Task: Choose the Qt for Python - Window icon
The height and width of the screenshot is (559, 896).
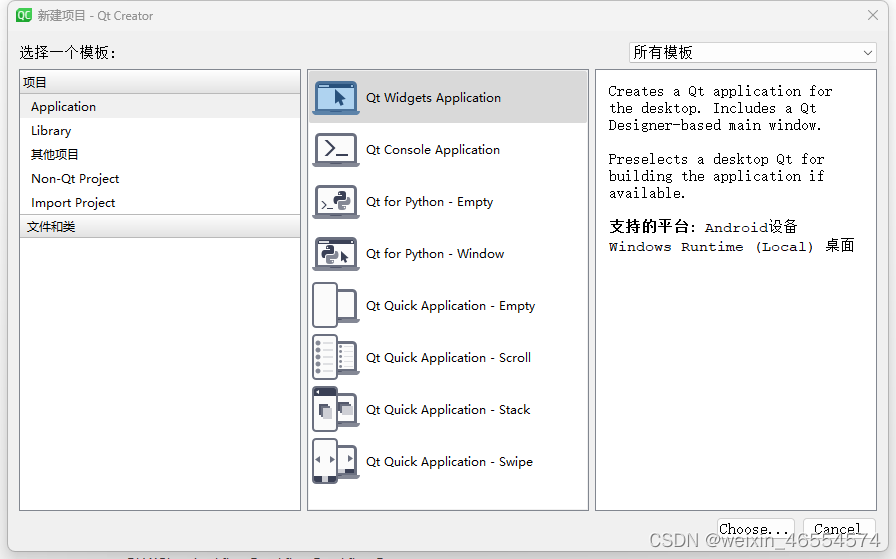Action: [336, 254]
